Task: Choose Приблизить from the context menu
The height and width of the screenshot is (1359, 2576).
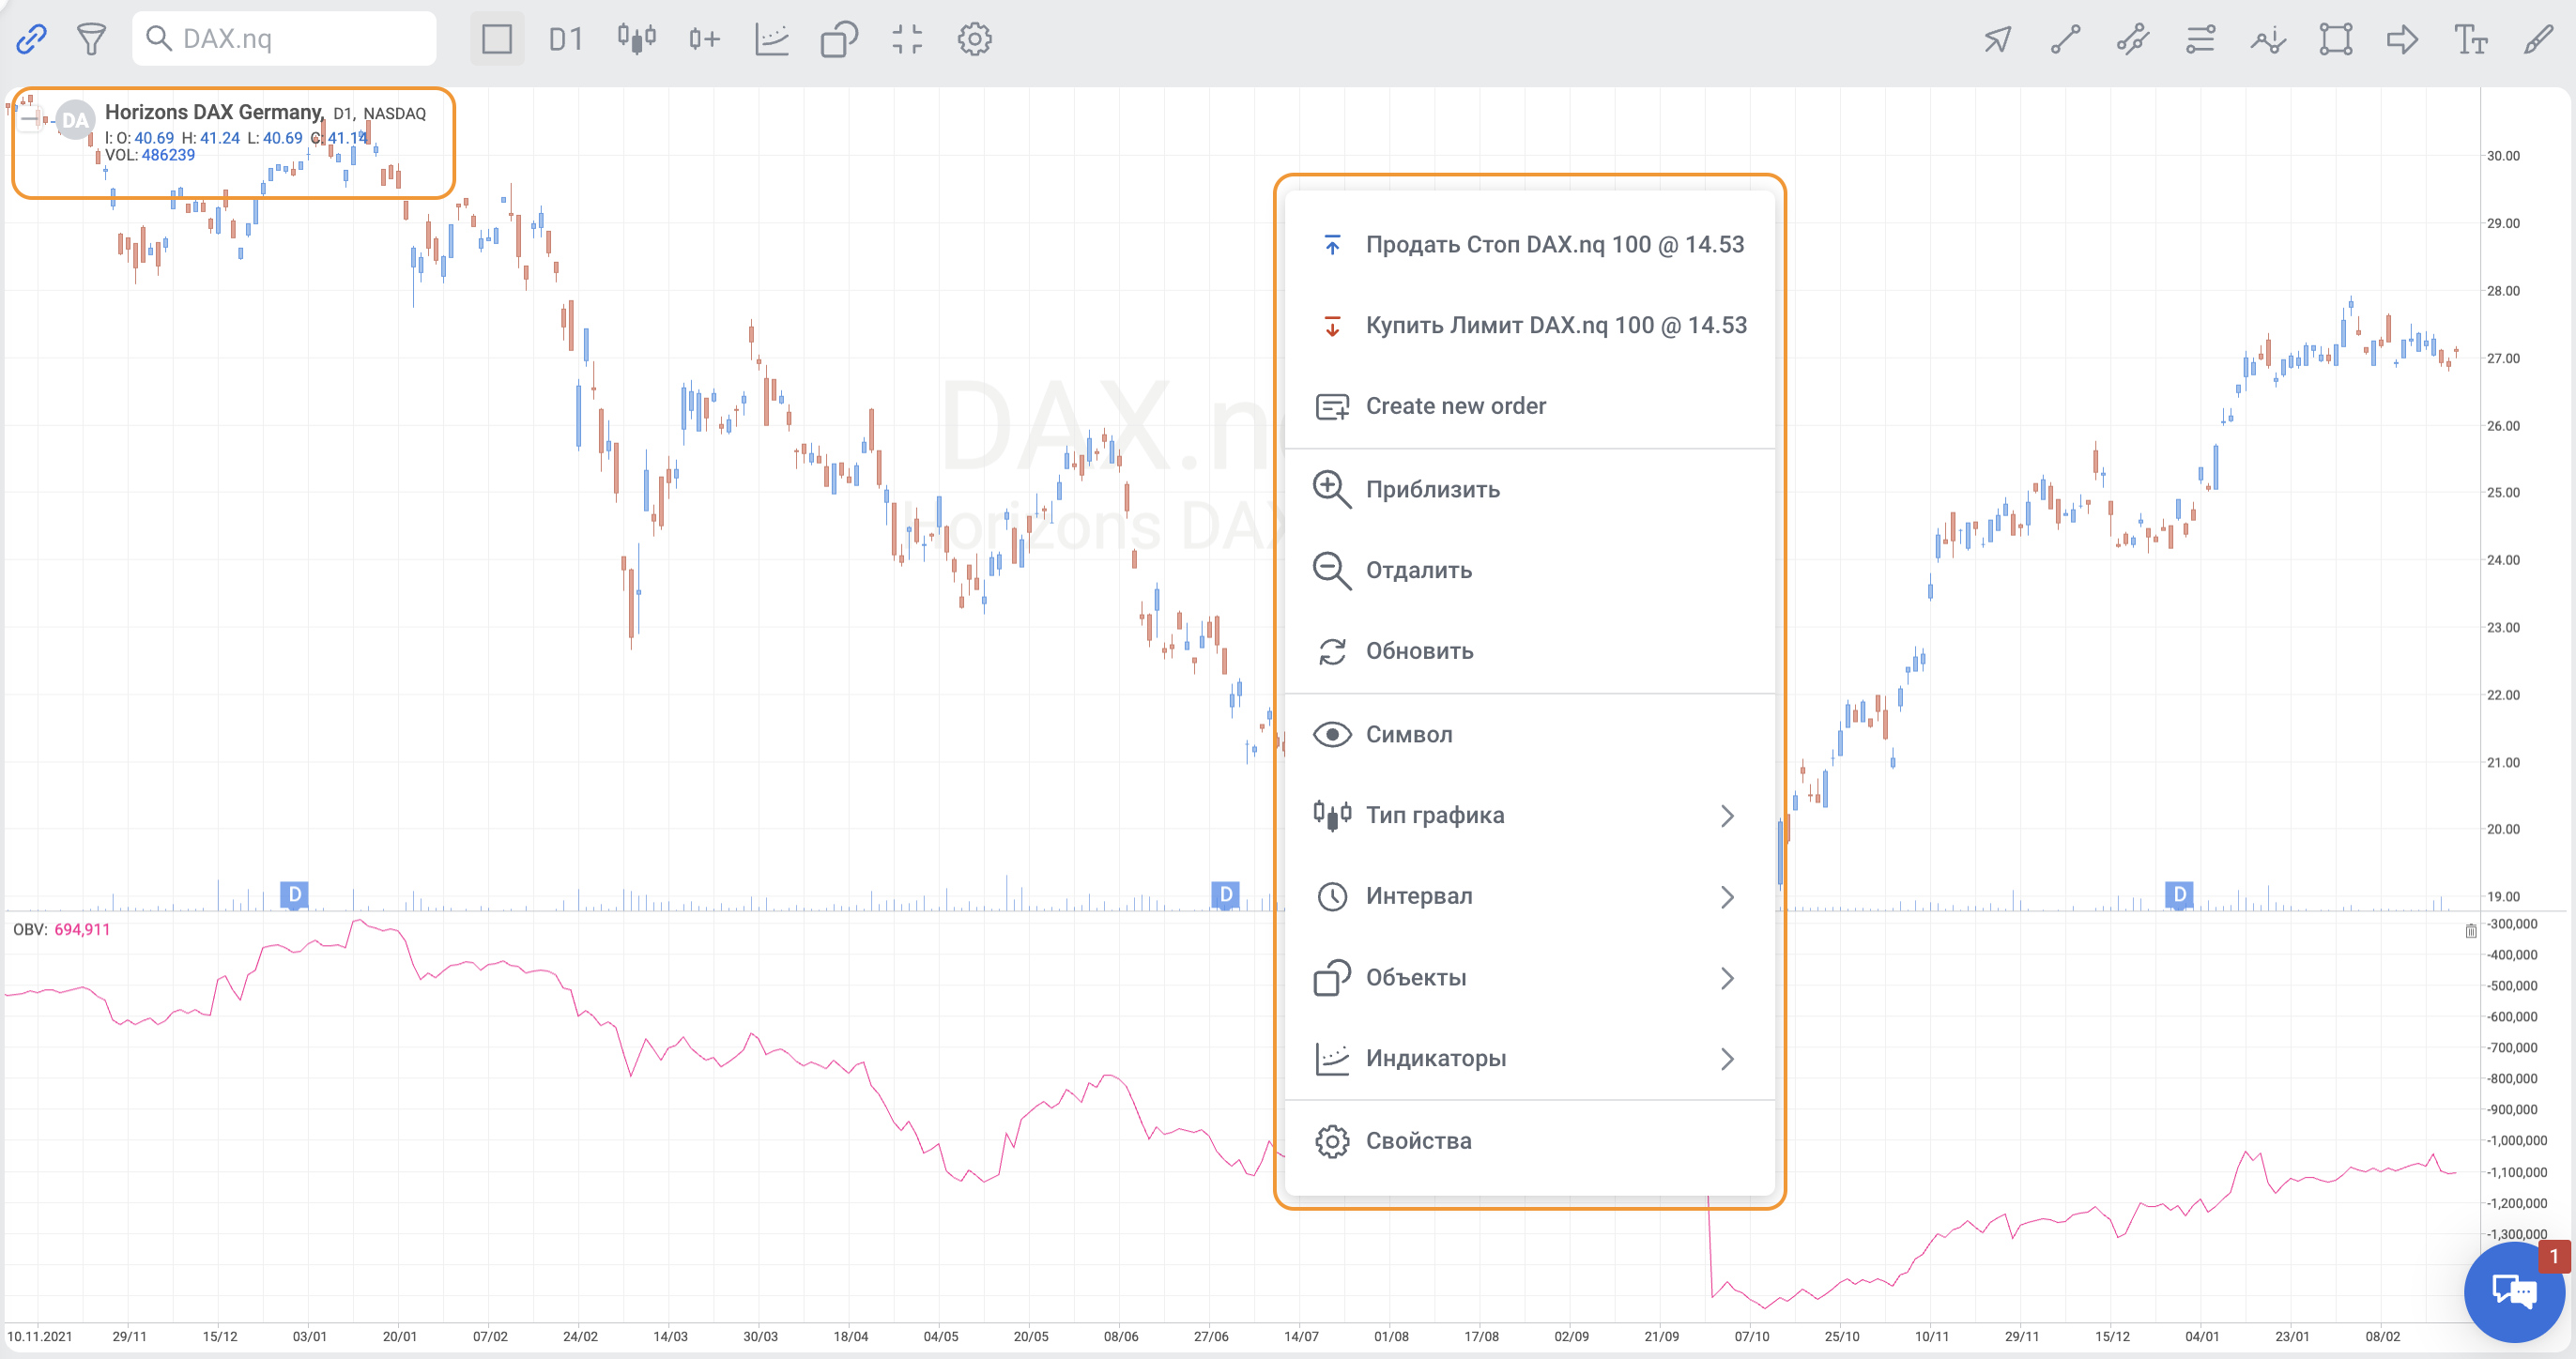Action: coord(1432,489)
